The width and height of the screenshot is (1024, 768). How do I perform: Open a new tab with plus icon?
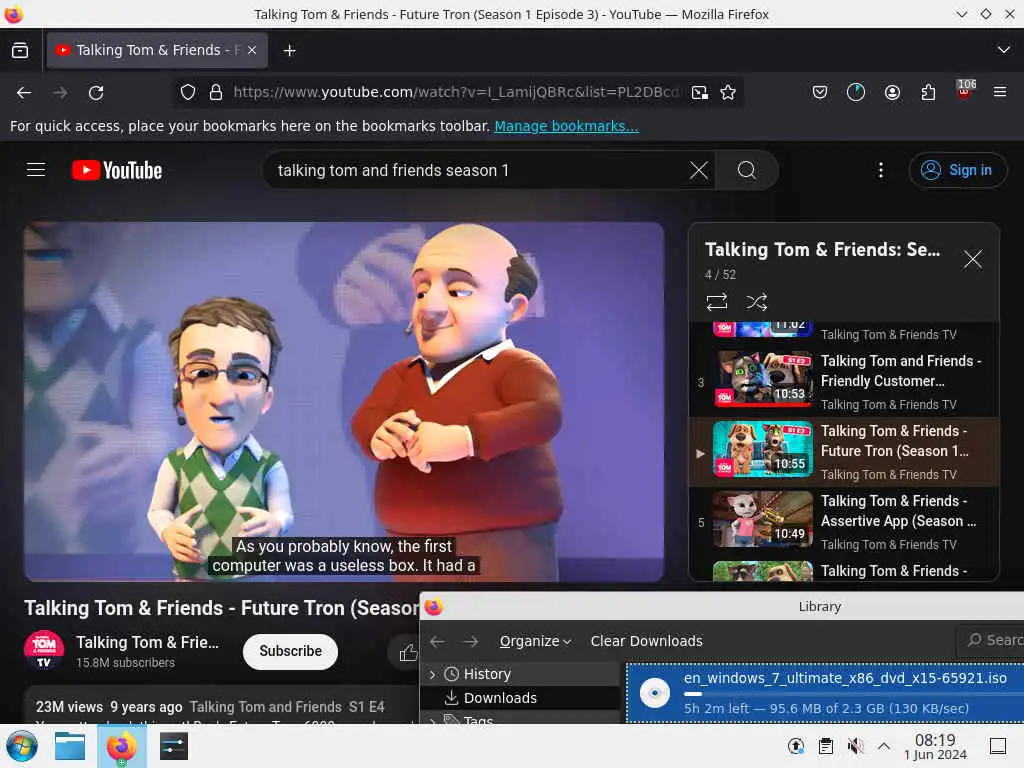(x=289, y=50)
